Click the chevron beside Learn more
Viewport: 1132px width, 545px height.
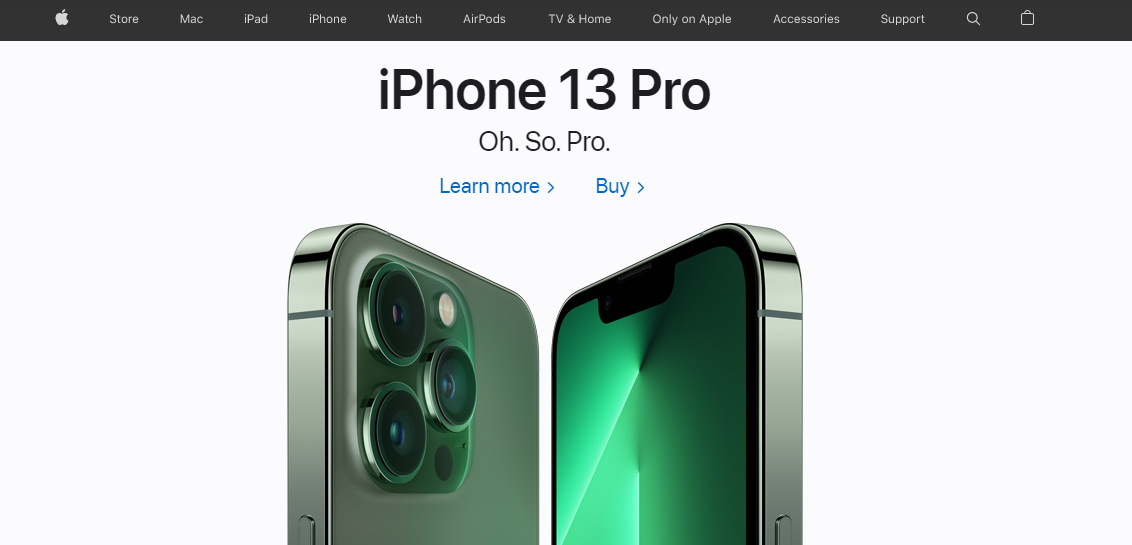tap(551, 188)
